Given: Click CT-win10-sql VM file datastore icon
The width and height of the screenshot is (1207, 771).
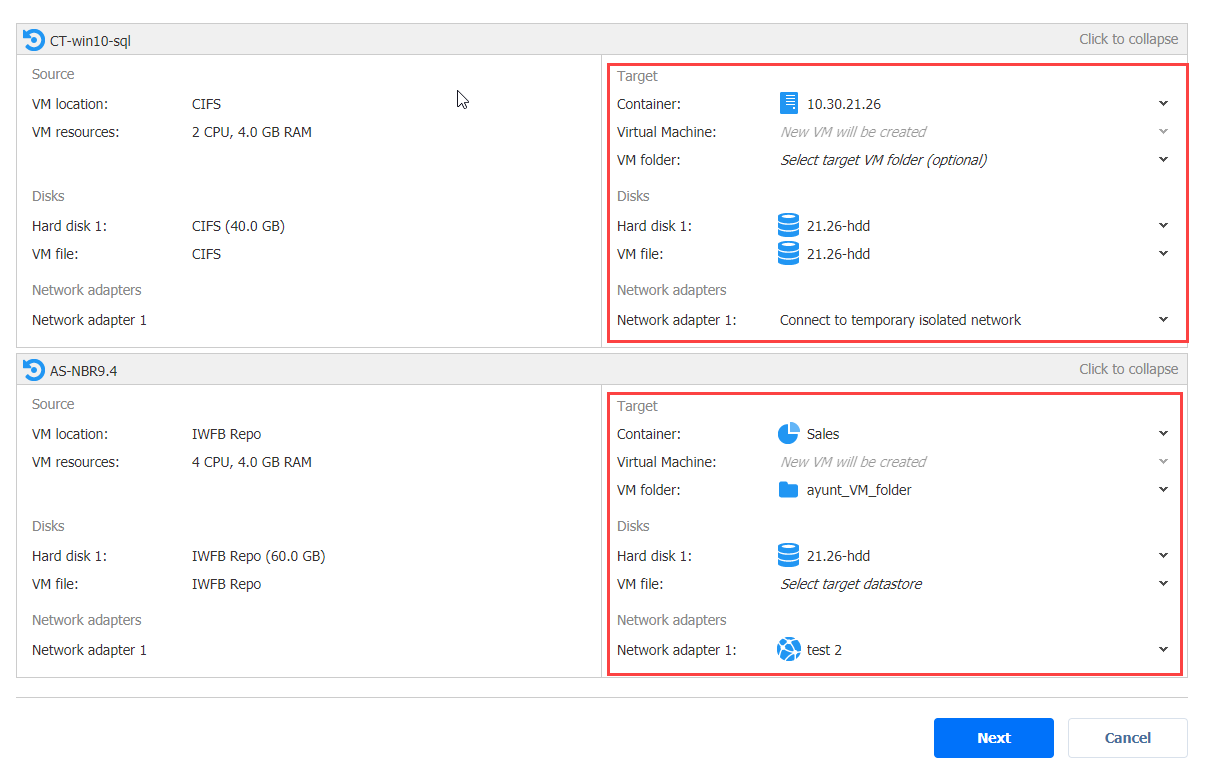Looking at the screenshot, I should pyautogui.click(x=789, y=253).
